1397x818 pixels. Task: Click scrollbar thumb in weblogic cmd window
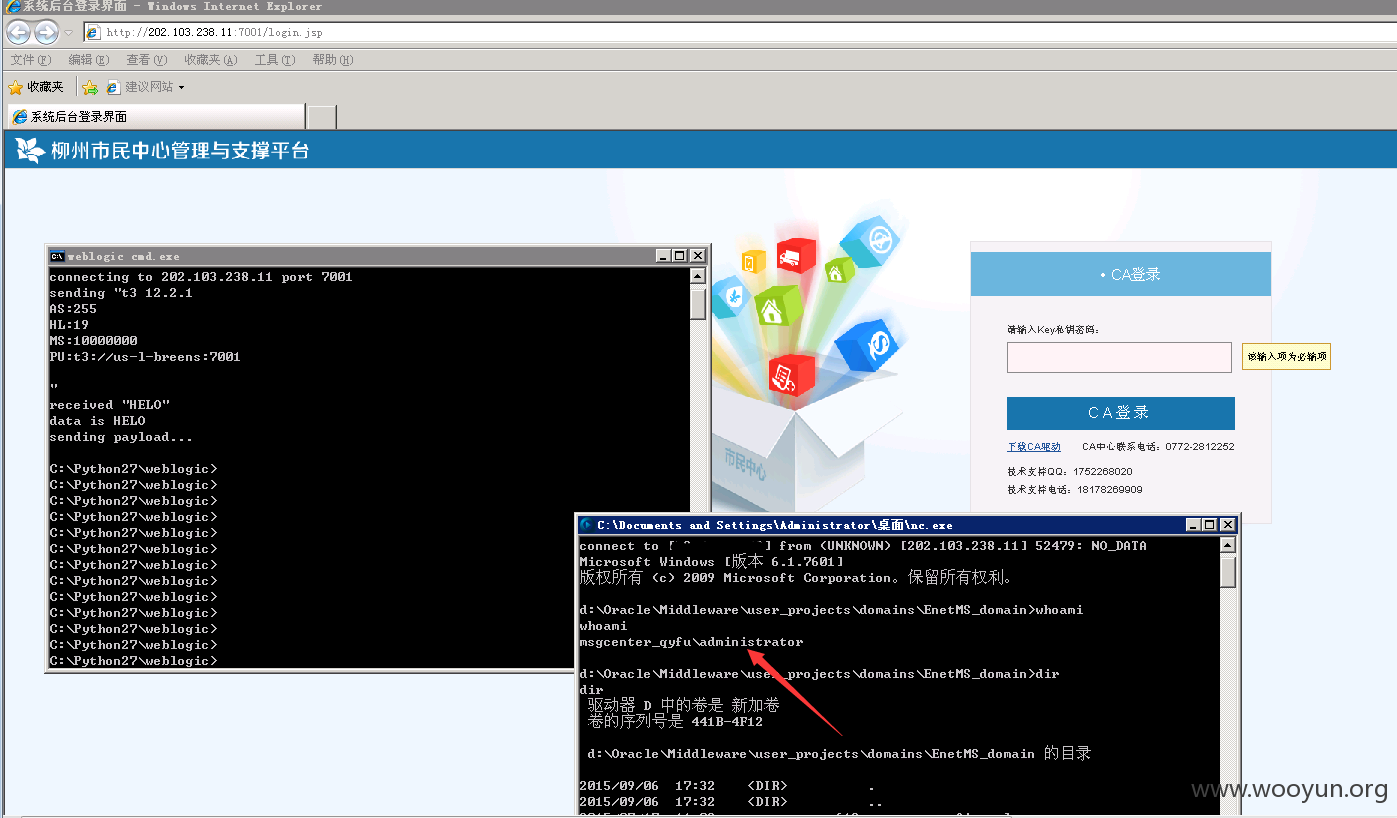pos(698,303)
